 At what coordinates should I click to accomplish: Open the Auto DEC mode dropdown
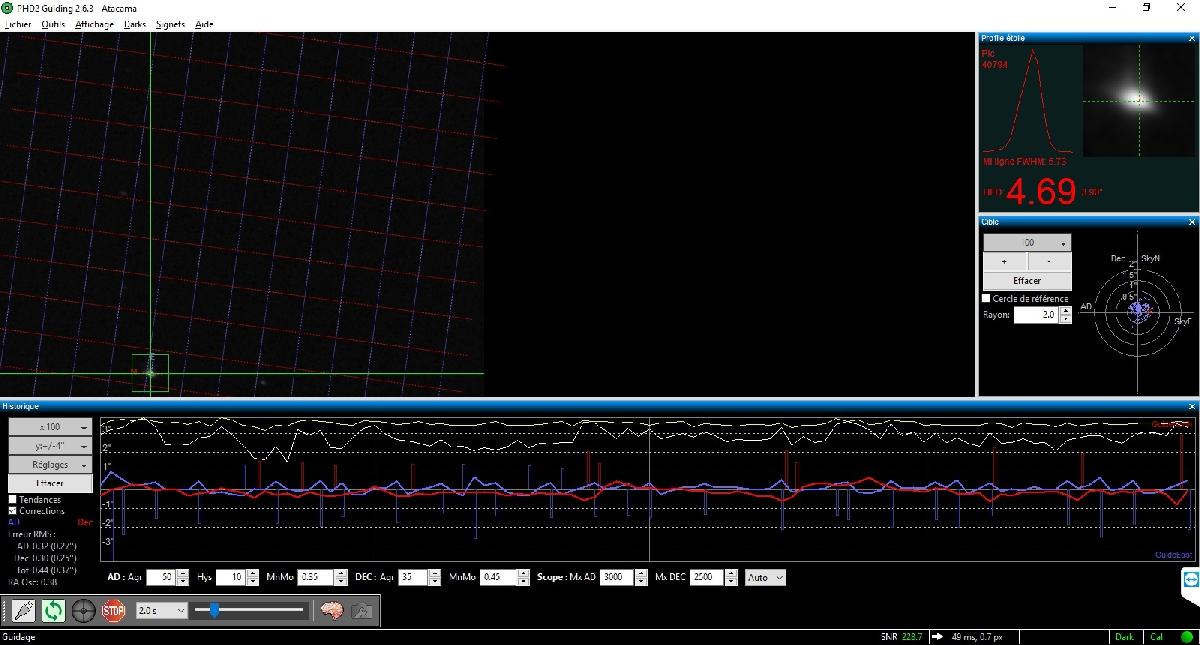[x=766, y=577]
